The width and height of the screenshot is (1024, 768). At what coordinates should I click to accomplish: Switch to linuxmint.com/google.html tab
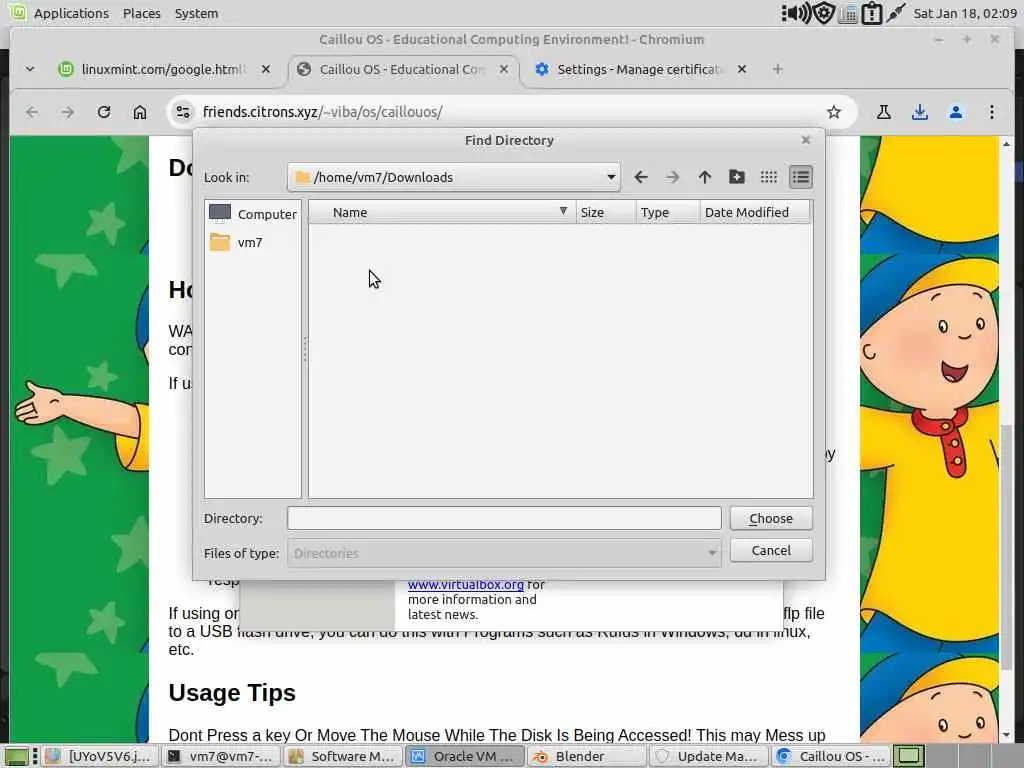coord(163,69)
